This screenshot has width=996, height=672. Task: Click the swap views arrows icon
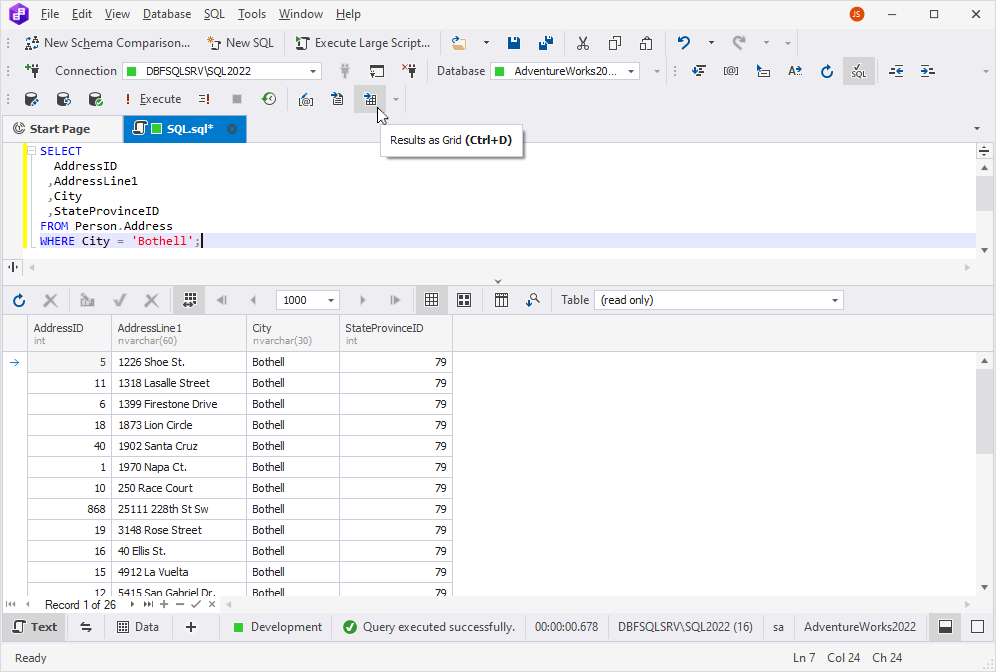tap(86, 627)
